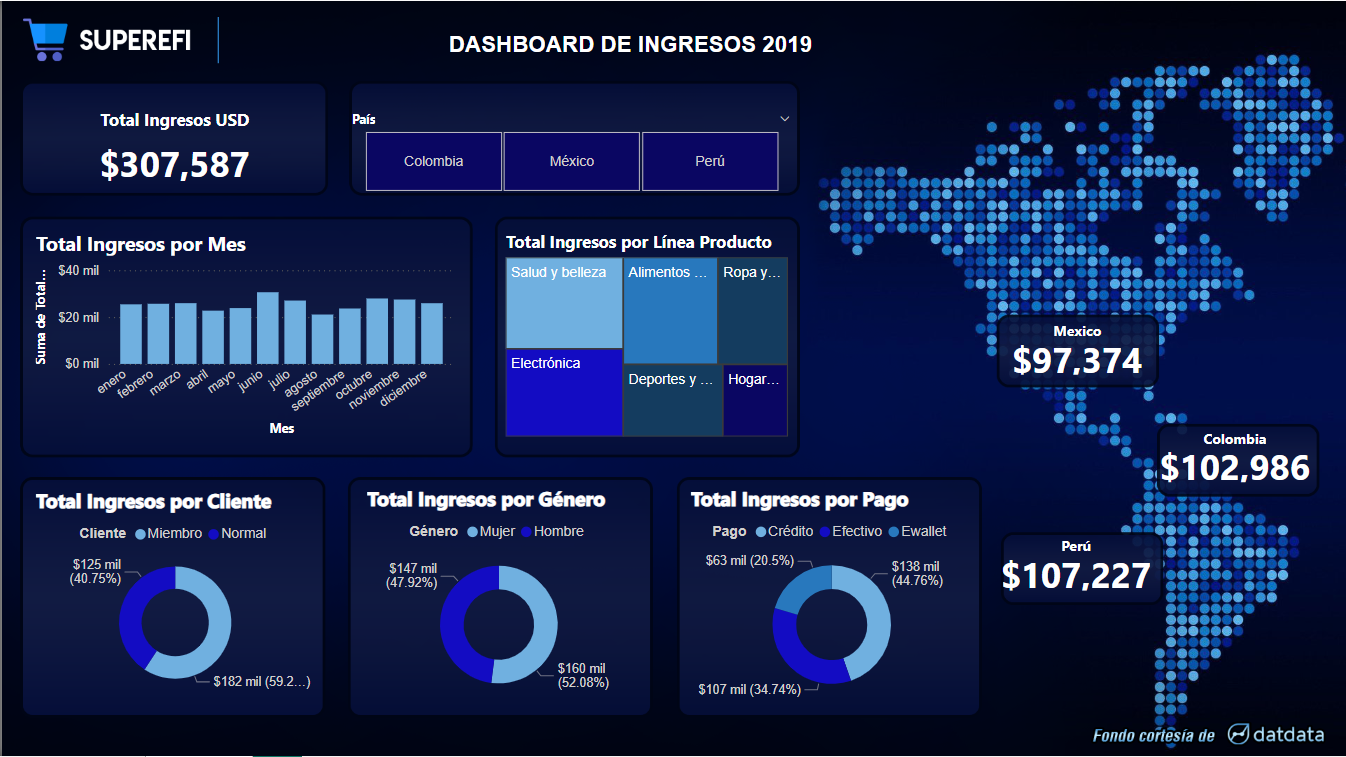Expand the País slicer chevron
Image resolution: width=1346 pixels, height=757 pixels.
[x=785, y=119]
